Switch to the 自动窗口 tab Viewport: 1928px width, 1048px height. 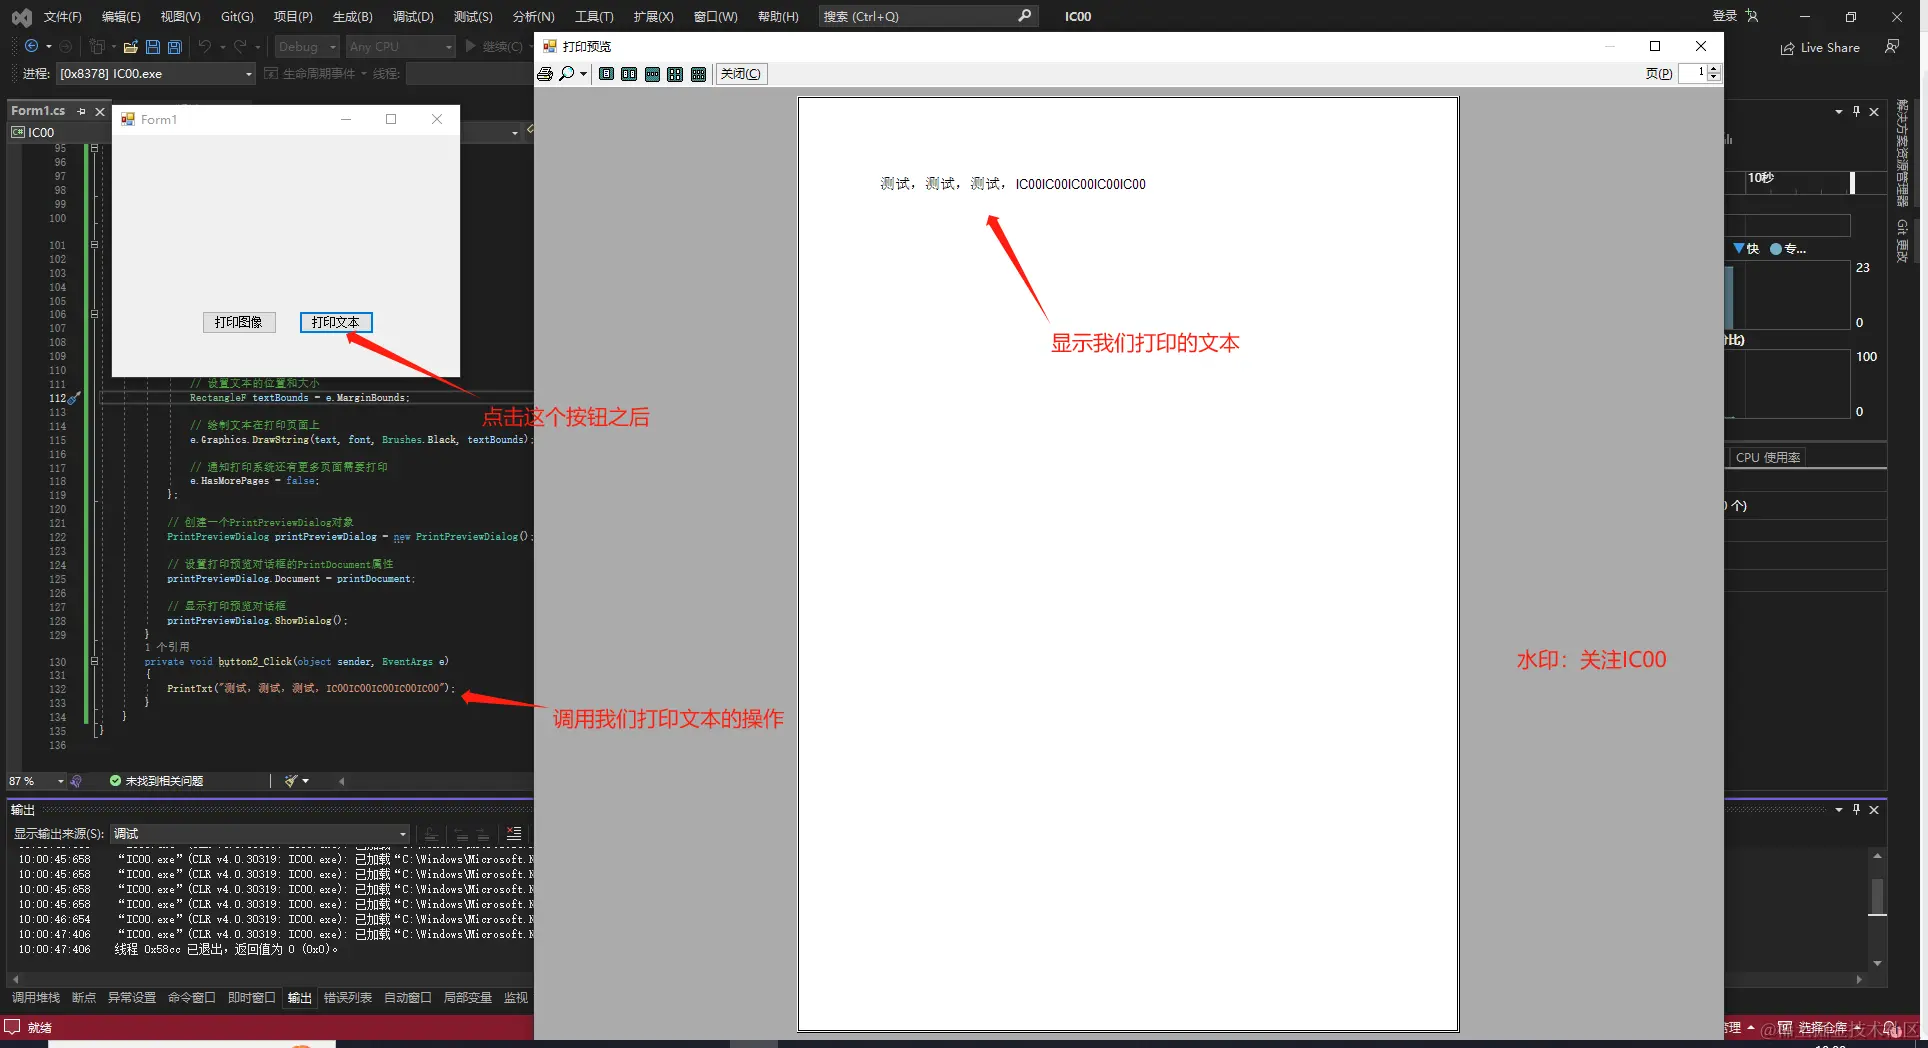[x=408, y=998]
